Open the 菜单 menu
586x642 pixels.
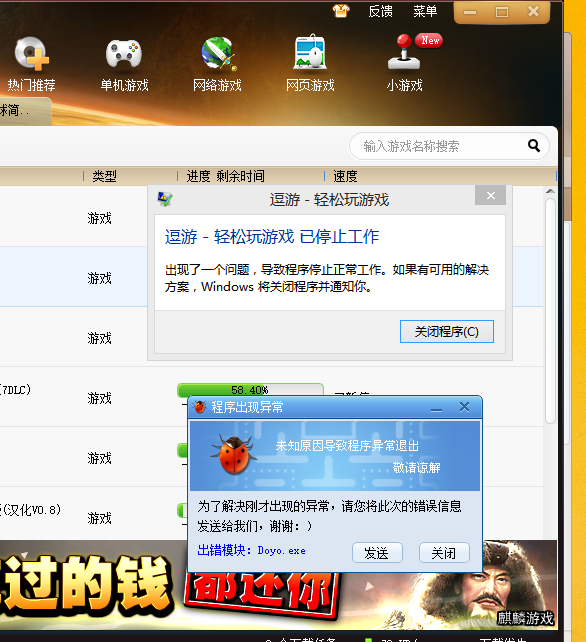[425, 11]
